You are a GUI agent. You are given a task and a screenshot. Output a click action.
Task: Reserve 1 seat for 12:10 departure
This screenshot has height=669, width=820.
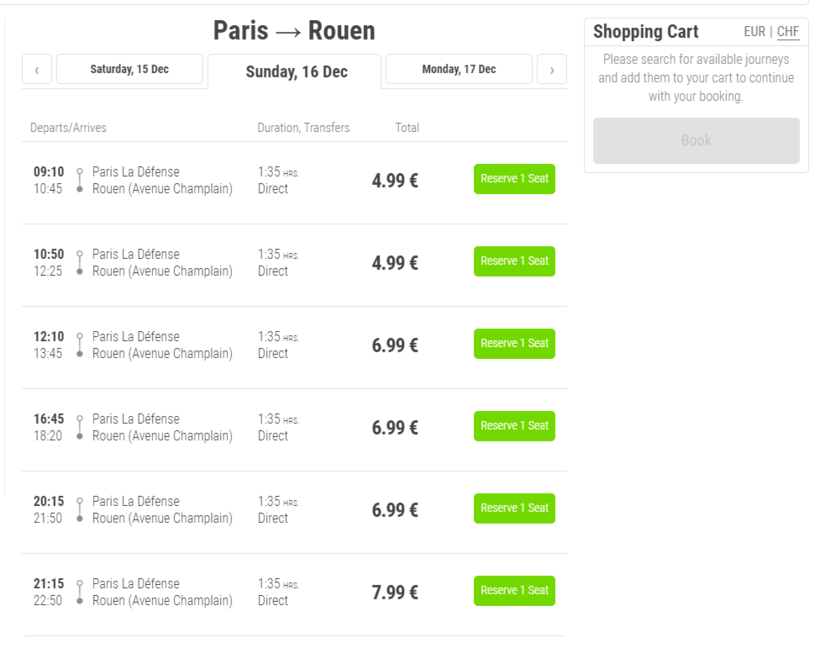(514, 344)
